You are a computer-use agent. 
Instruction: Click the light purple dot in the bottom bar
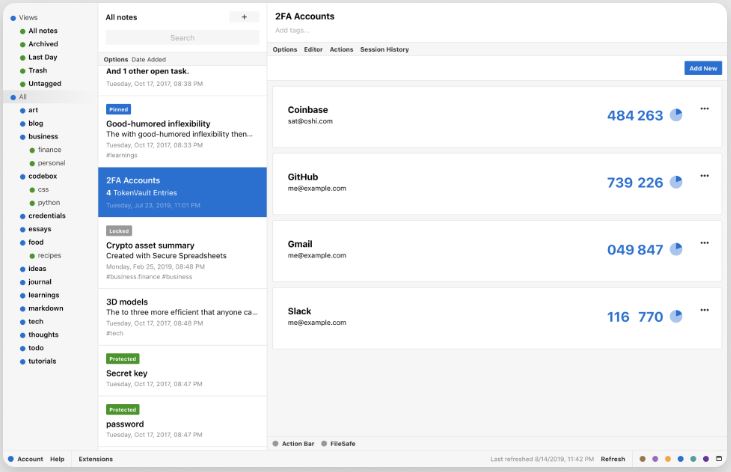[x=655, y=459]
